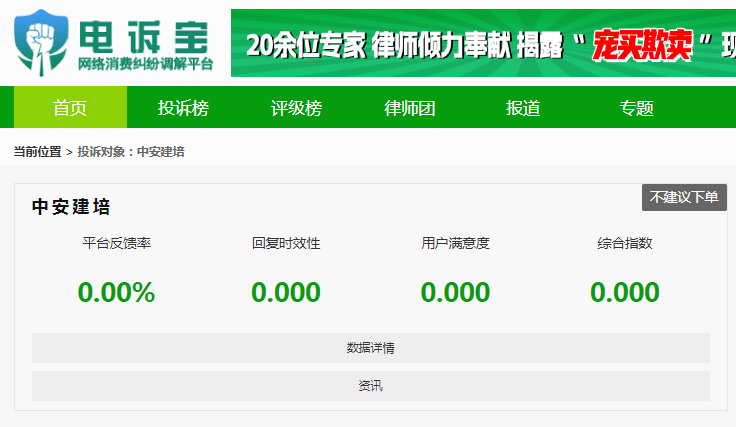Go to the 首页 tab

pos(70,107)
